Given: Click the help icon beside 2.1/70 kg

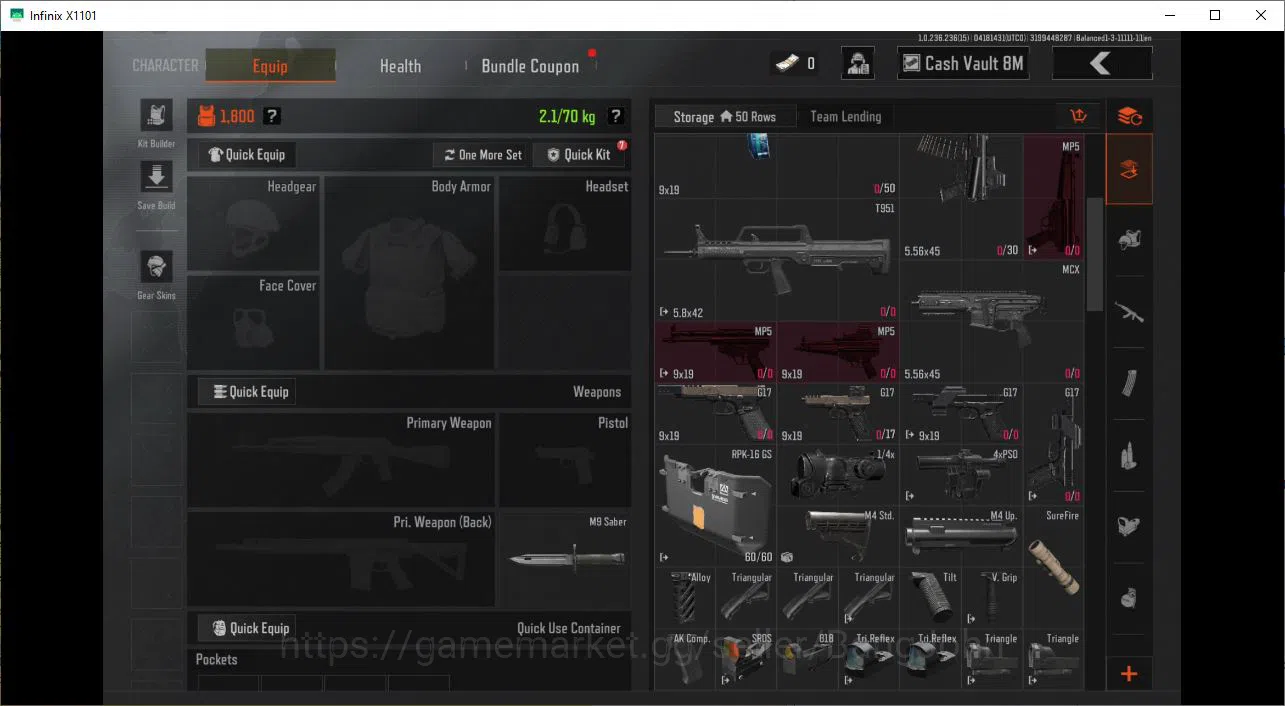Looking at the screenshot, I should pos(615,116).
